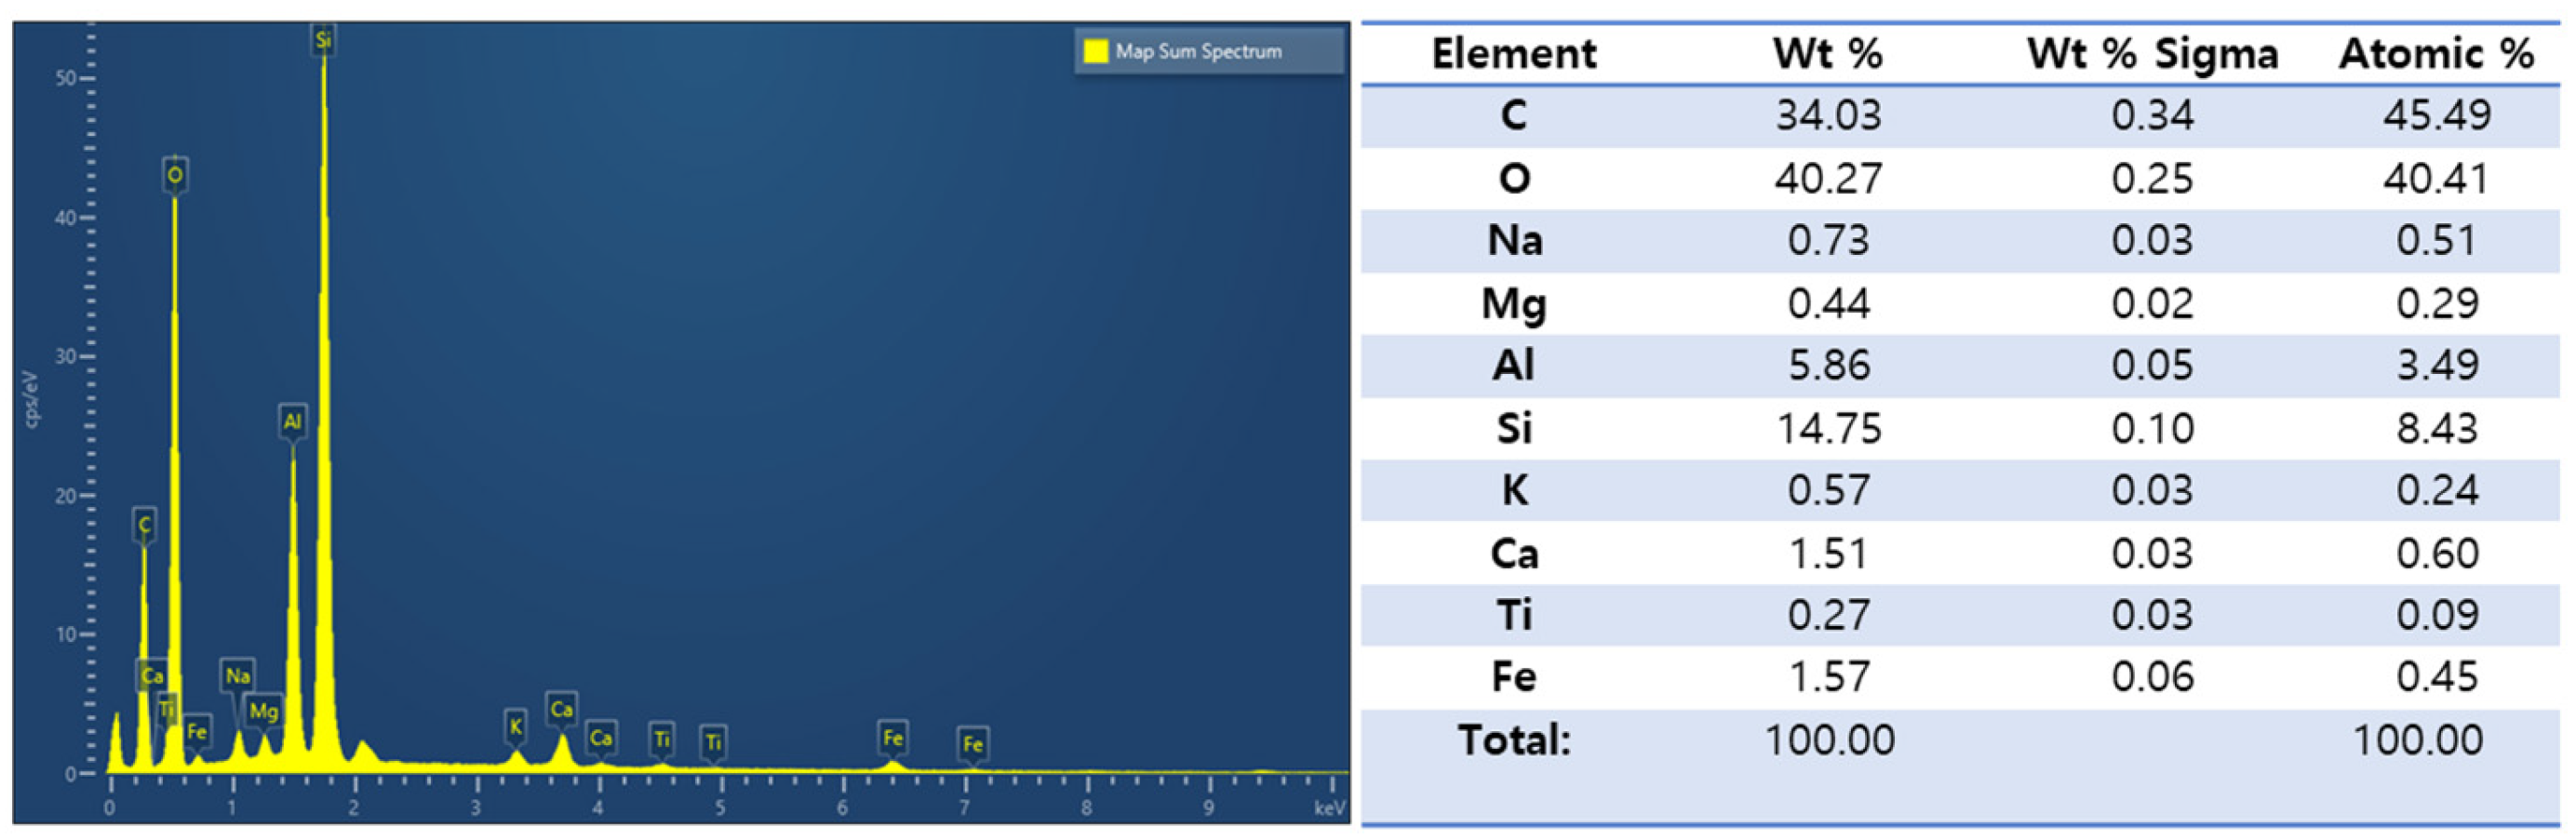Click the Atomic % column header

coord(2437,53)
